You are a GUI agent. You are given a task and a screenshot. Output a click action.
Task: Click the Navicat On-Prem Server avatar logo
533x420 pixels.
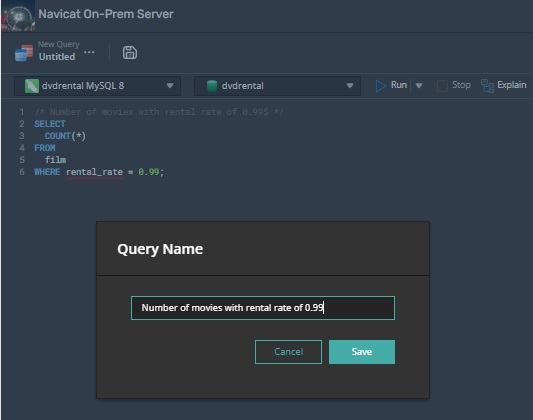tap(18, 16)
